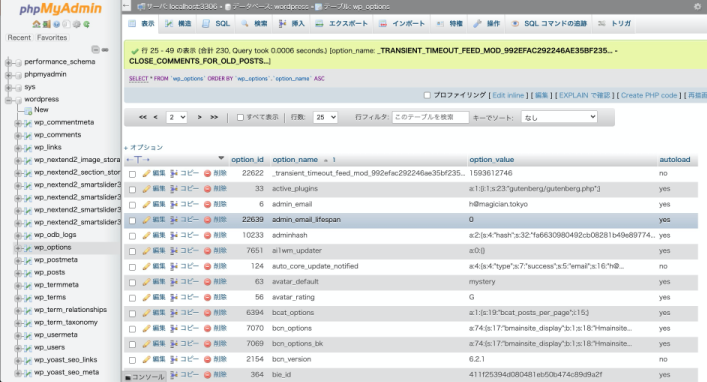Sort by the option_id column header
707x382 pixels.
pyautogui.click(x=247, y=160)
